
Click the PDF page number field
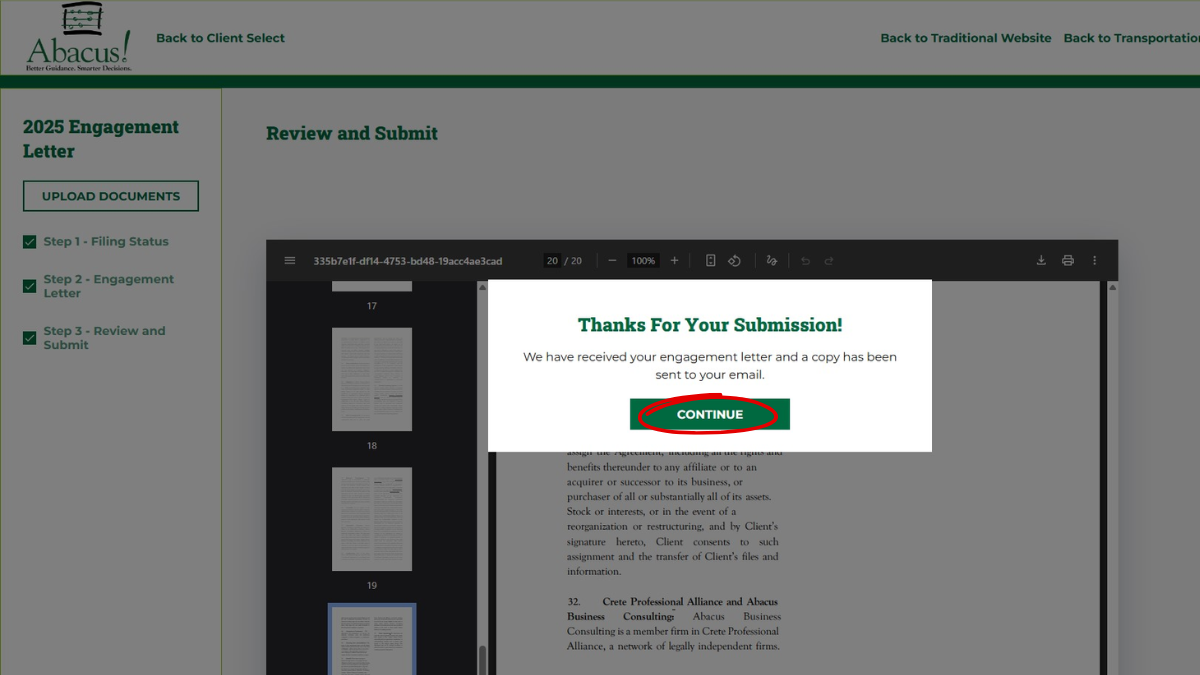point(552,261)
